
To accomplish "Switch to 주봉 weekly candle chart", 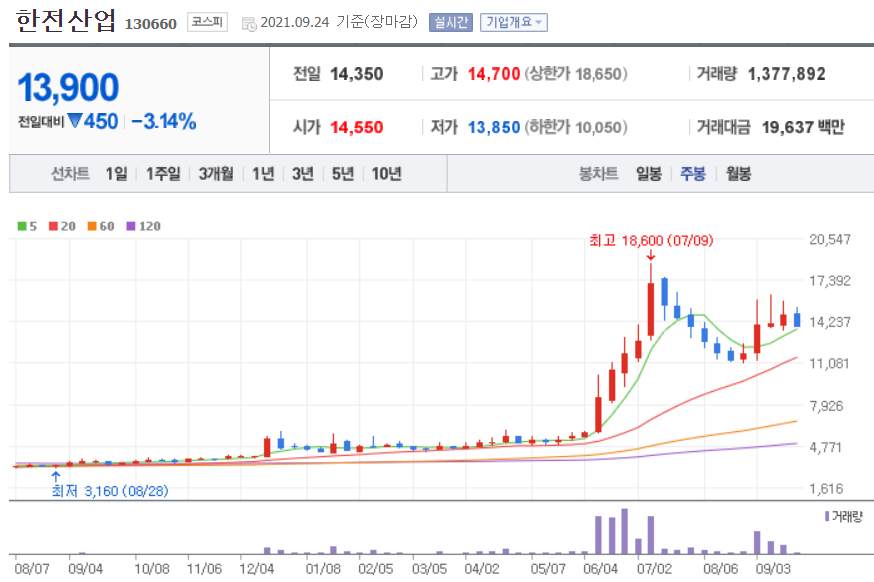I will coord(693,174).
